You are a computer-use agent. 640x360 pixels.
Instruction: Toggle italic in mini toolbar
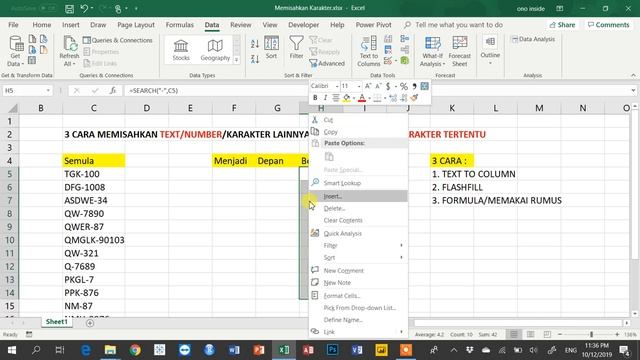tap(325, 98)
